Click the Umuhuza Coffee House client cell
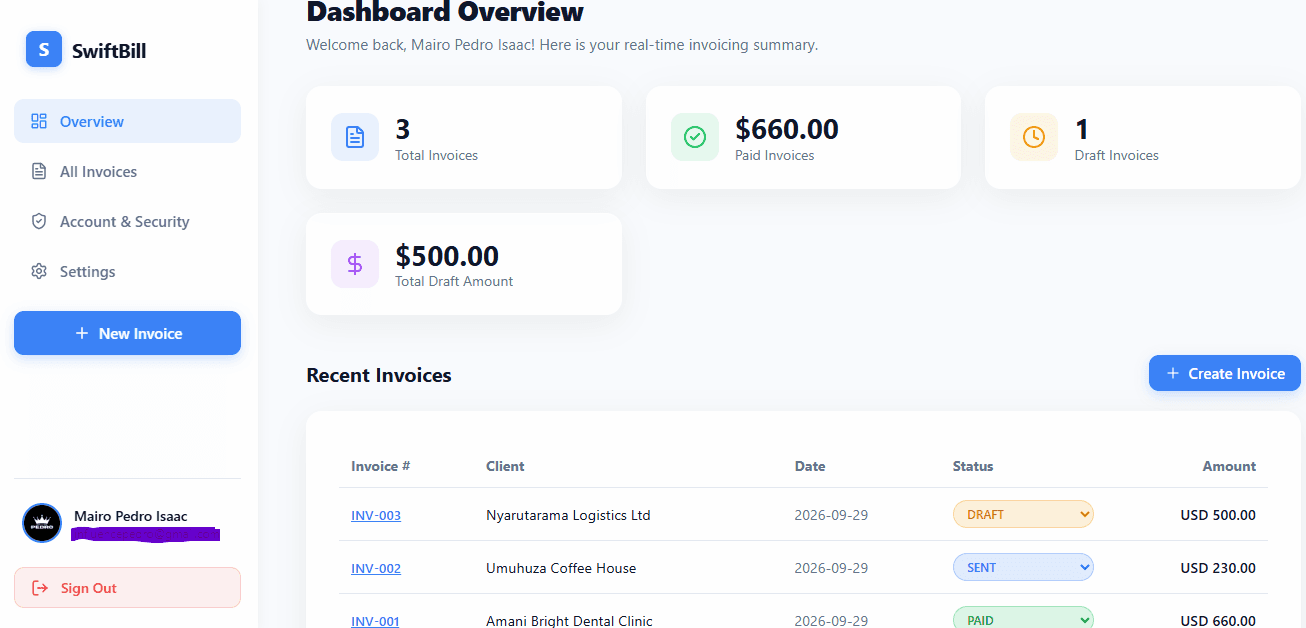Image resolution: width=1306 pixels, height=628 pixels. (x=561, y=568)
